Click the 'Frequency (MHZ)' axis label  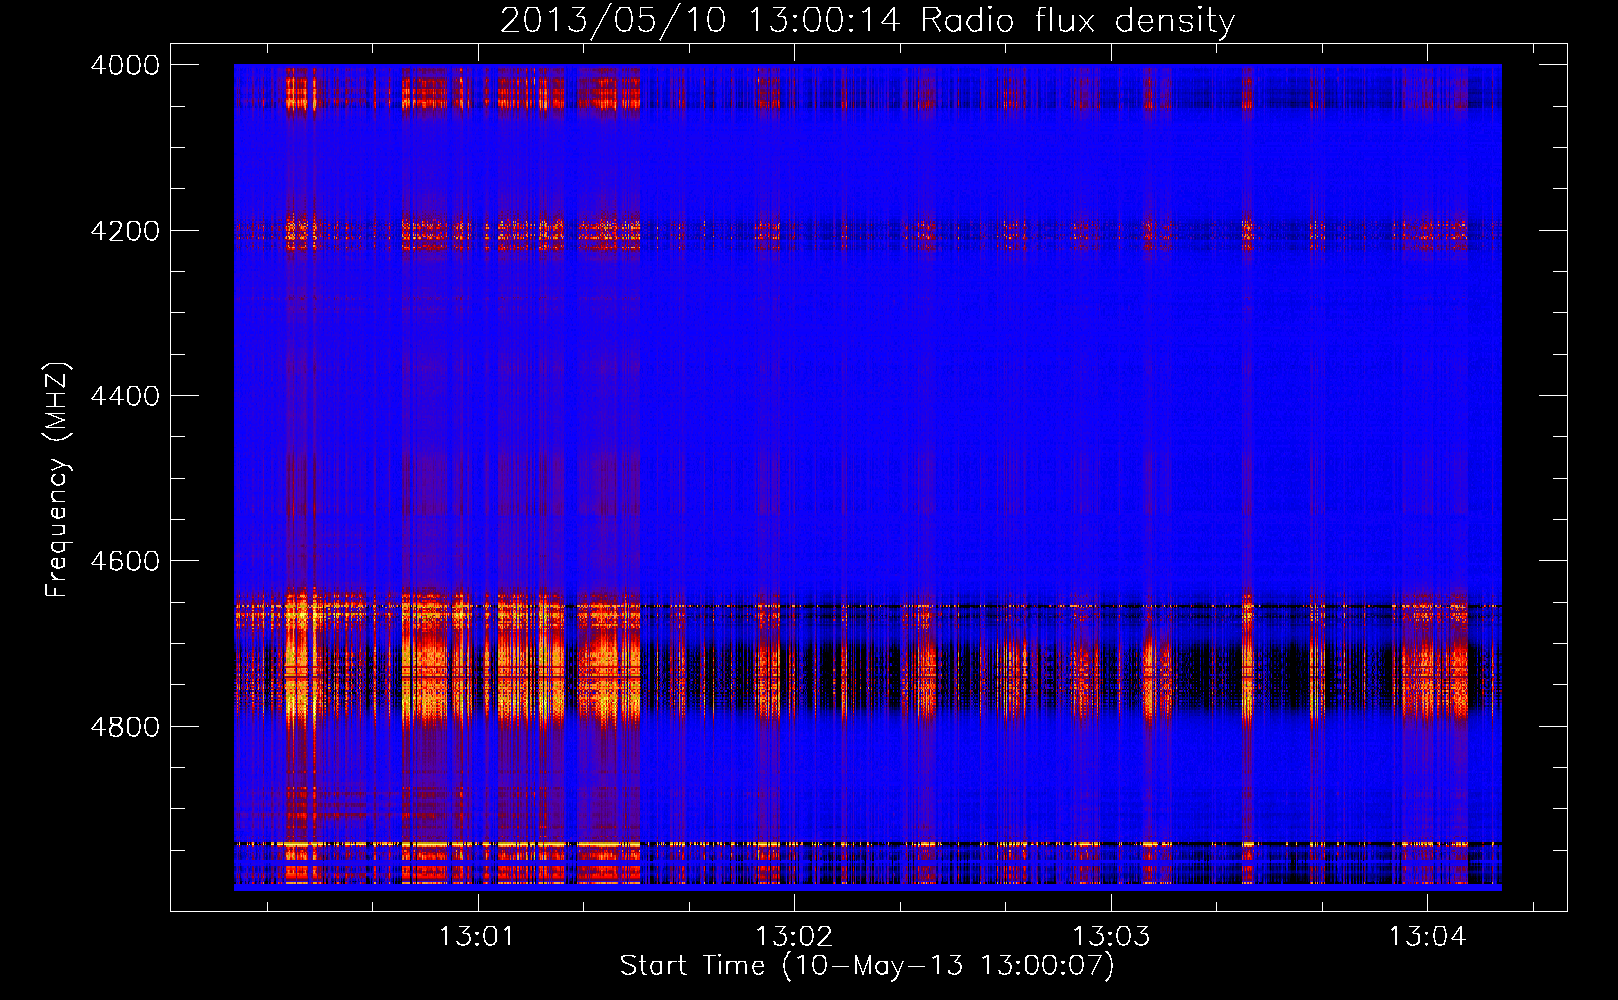tap(57, 480)
